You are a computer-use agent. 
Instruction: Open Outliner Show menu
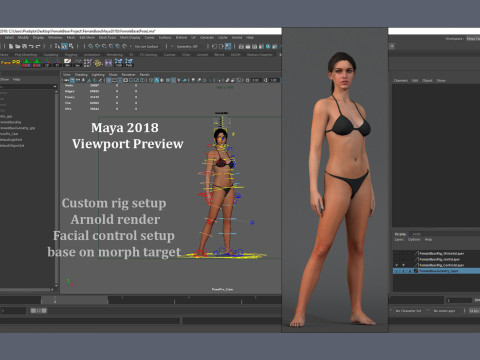click(4, 80)
